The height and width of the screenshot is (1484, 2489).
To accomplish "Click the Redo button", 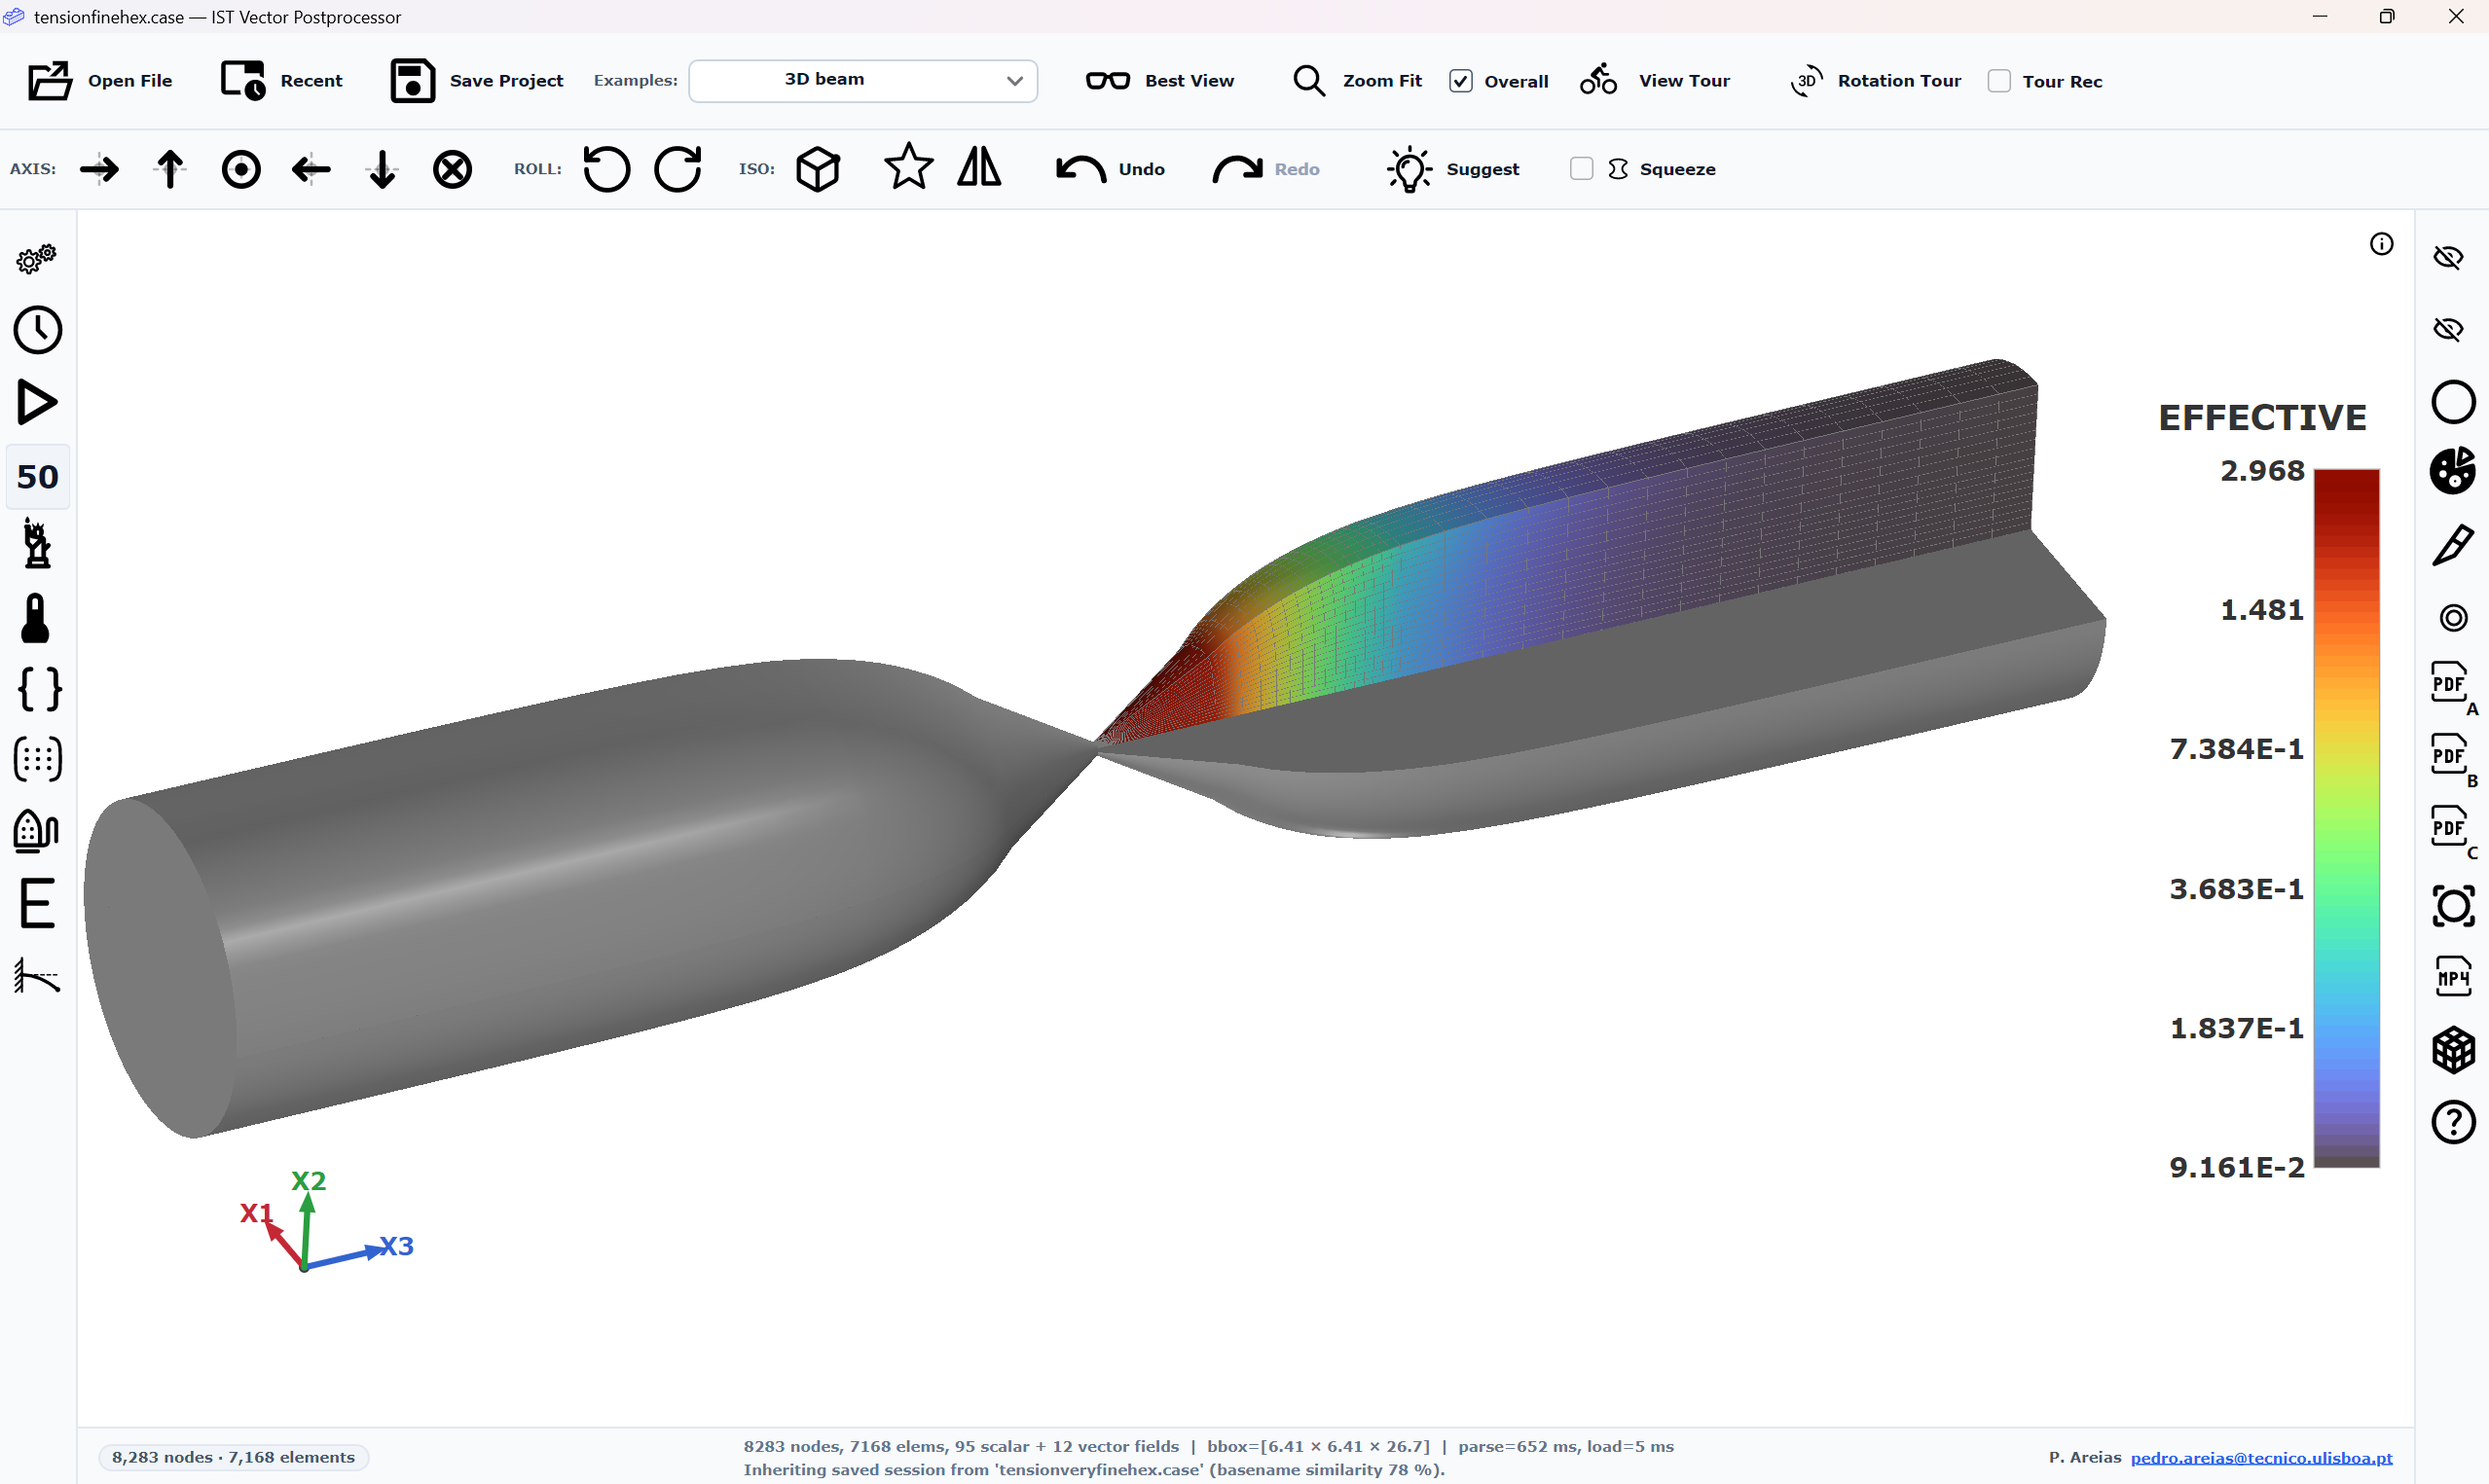I will coord(1266,169).
